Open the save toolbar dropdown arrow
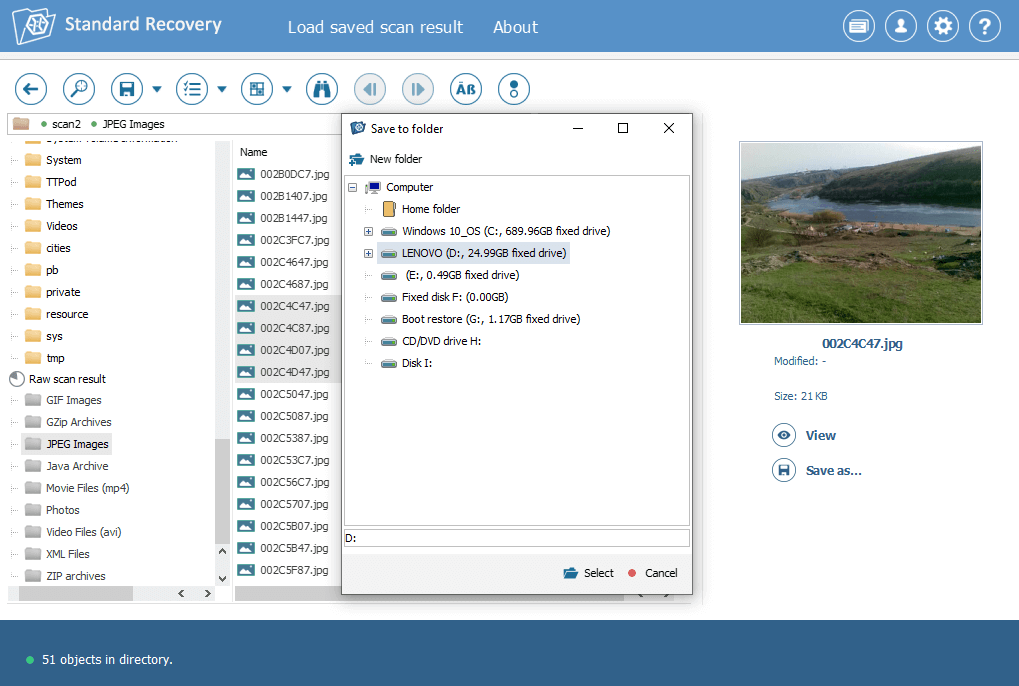Viewport: 1019px width, 686px height. point(157,89)
